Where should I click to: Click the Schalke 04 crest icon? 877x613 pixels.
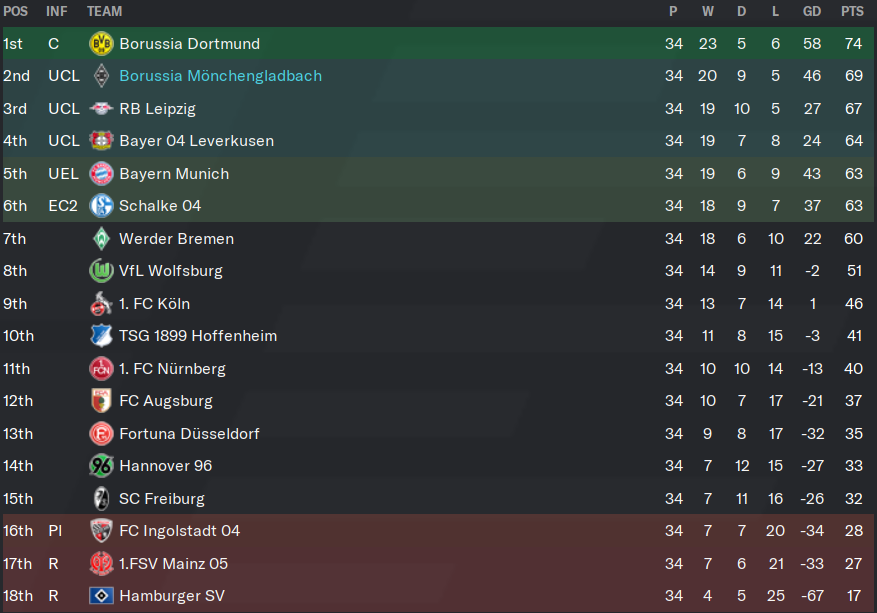[101, 206]
